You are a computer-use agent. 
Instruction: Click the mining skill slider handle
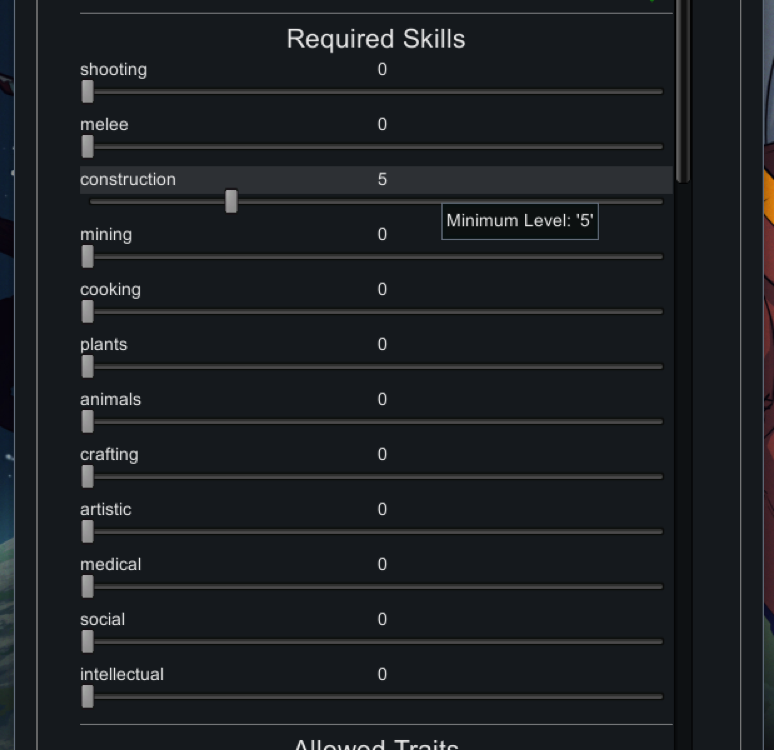tap(88, 257)
